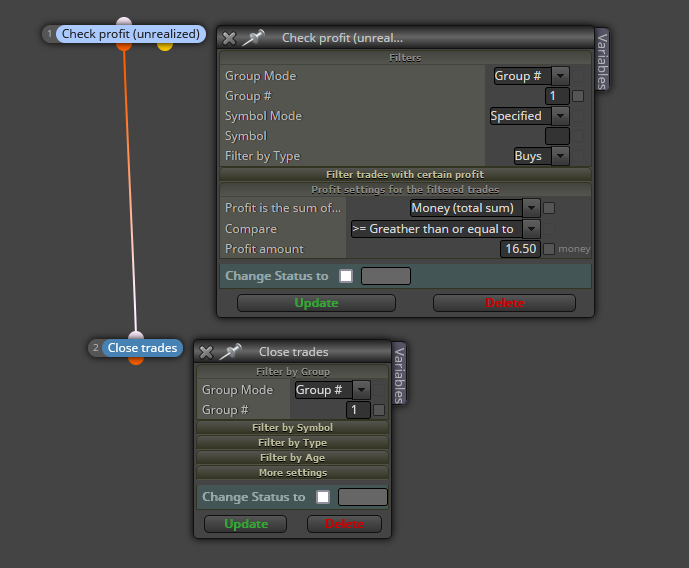Toggle checkbox next to Group # in Check profit panel
This screenshot has width=689, height=568.
578,96
